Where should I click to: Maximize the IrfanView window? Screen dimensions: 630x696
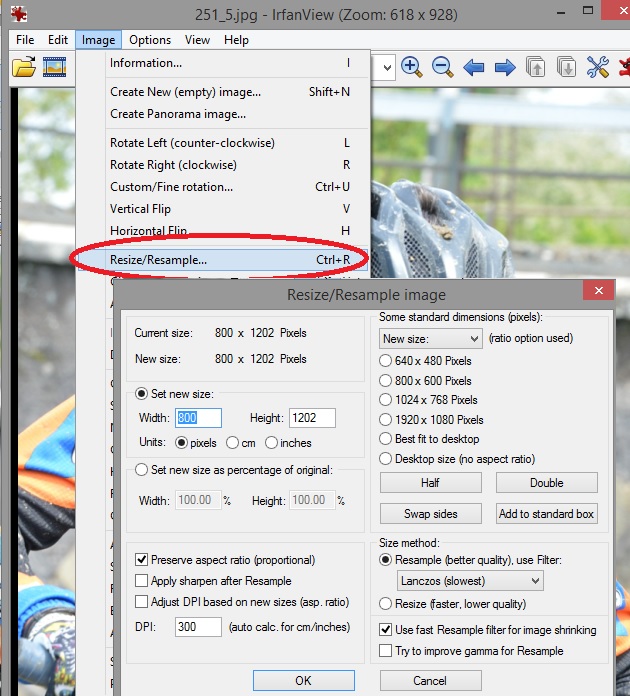pyautogui.click(x=588, y=11)
